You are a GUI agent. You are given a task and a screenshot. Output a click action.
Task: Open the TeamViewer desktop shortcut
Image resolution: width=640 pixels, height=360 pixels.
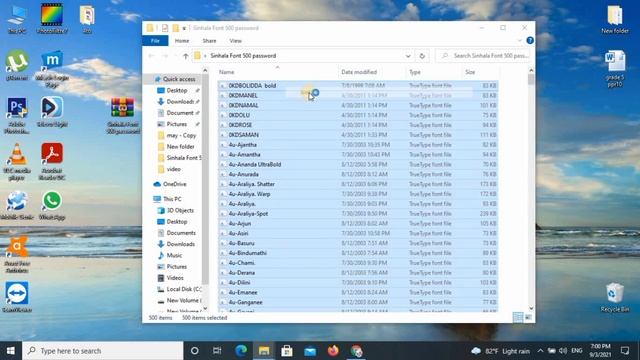pyautogui.click(x=17, y=297)
